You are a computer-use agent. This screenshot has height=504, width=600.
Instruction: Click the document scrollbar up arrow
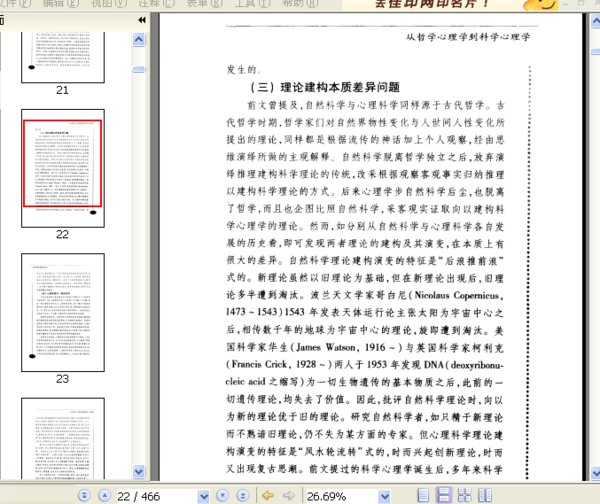coord(596,21)
